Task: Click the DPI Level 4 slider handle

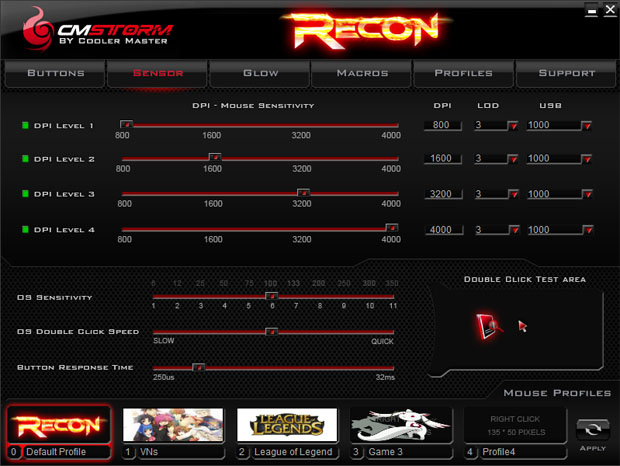Action: click(x=392, y=228)
